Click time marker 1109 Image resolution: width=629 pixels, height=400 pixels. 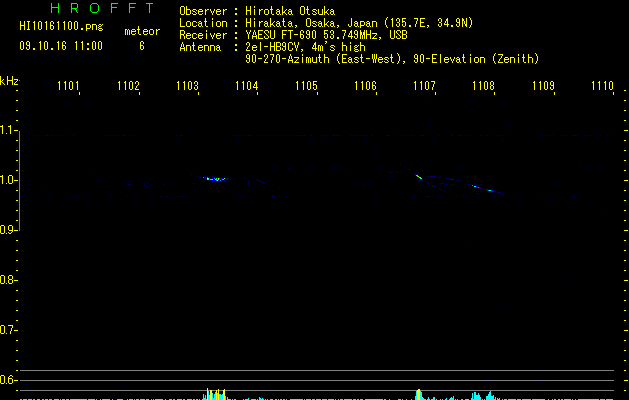click(543, 85)
